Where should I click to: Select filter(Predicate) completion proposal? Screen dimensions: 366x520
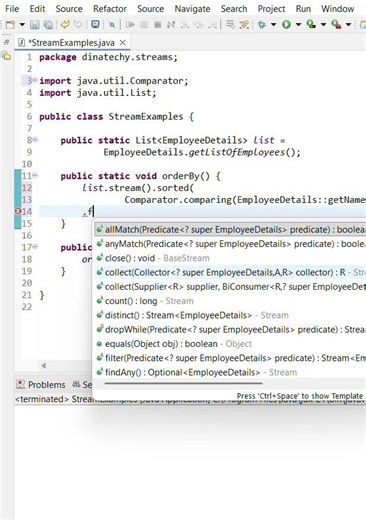(x=230, y=358)
